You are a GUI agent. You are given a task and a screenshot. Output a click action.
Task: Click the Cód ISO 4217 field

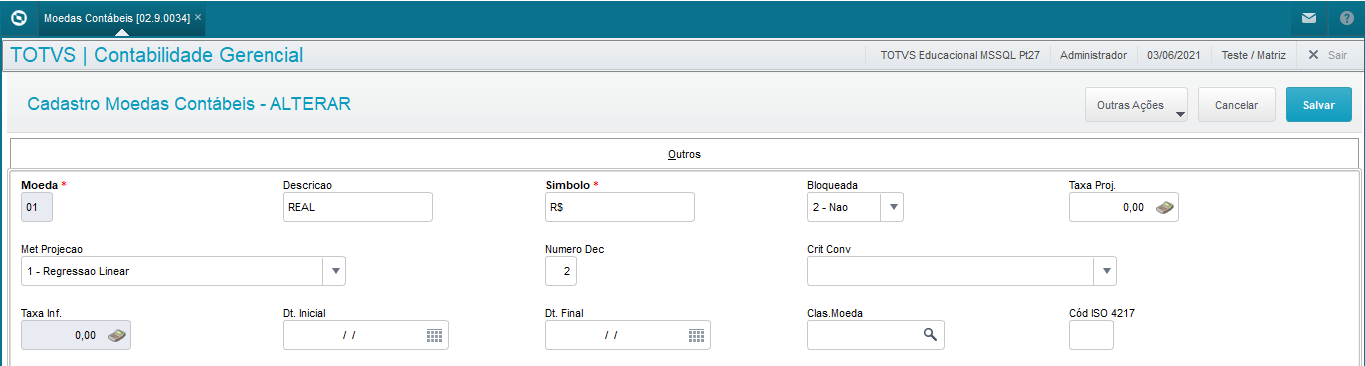point(1091,335)
